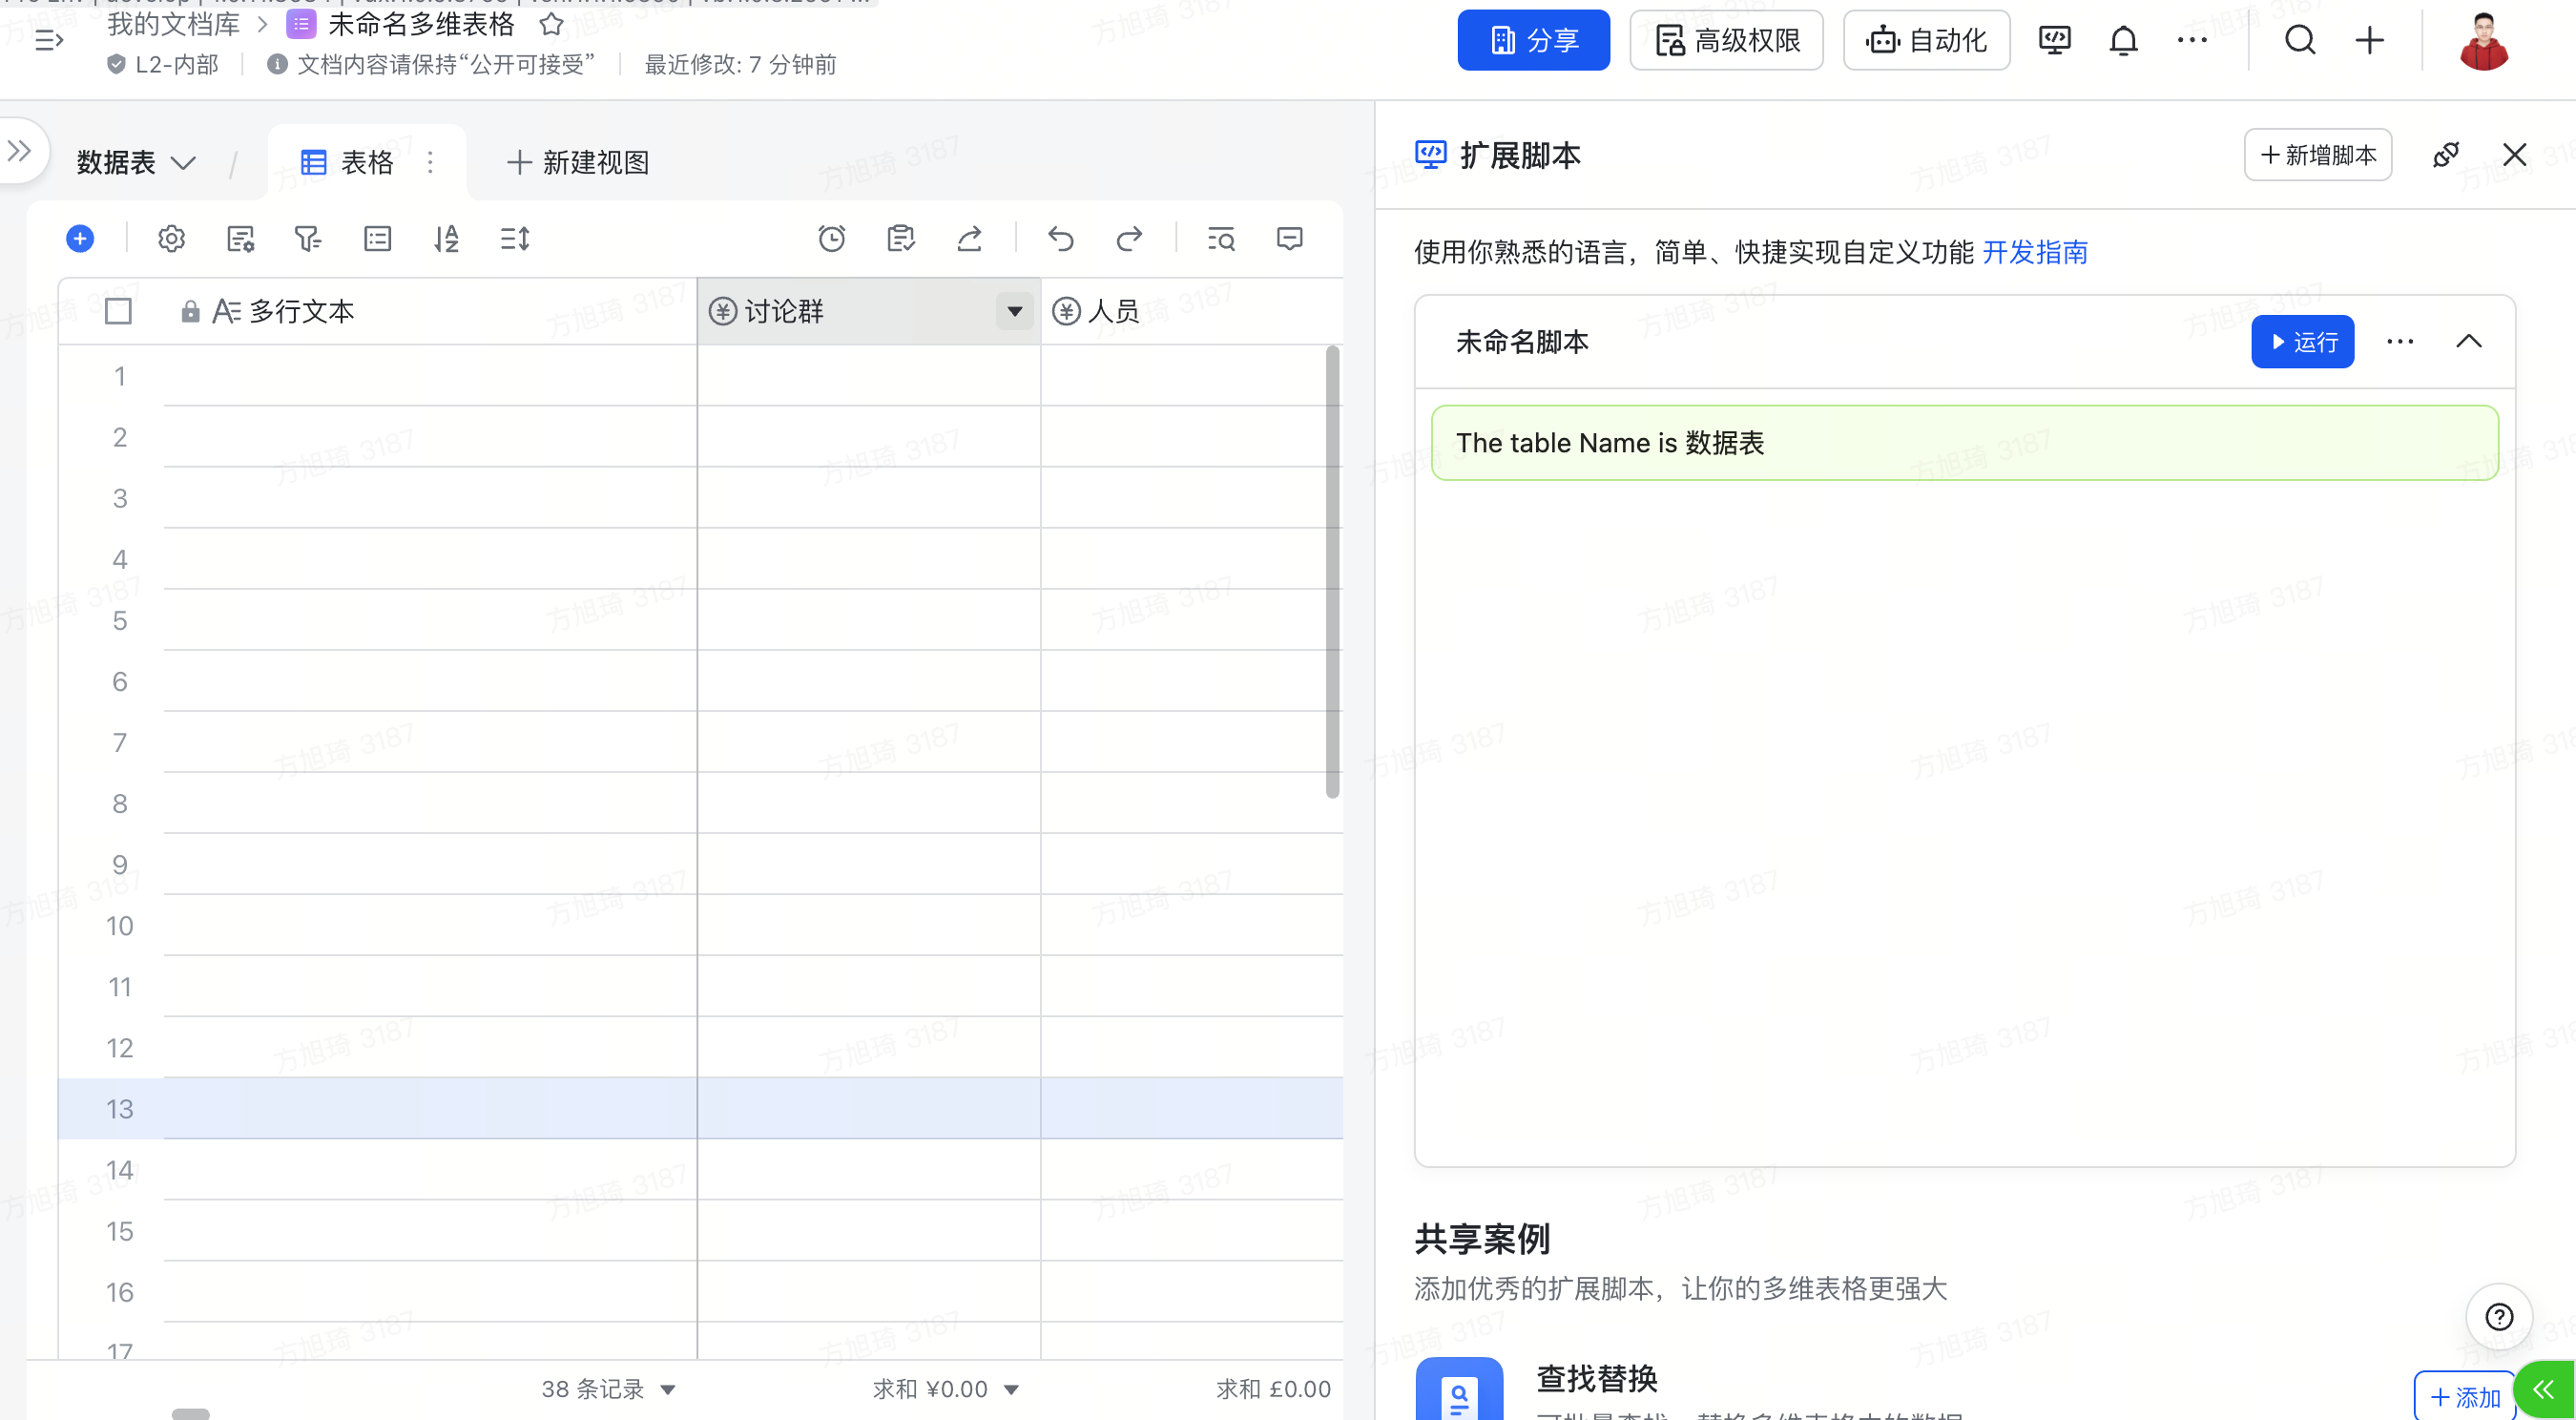Open the 讨论群 column dropdown arrow

1015,311
